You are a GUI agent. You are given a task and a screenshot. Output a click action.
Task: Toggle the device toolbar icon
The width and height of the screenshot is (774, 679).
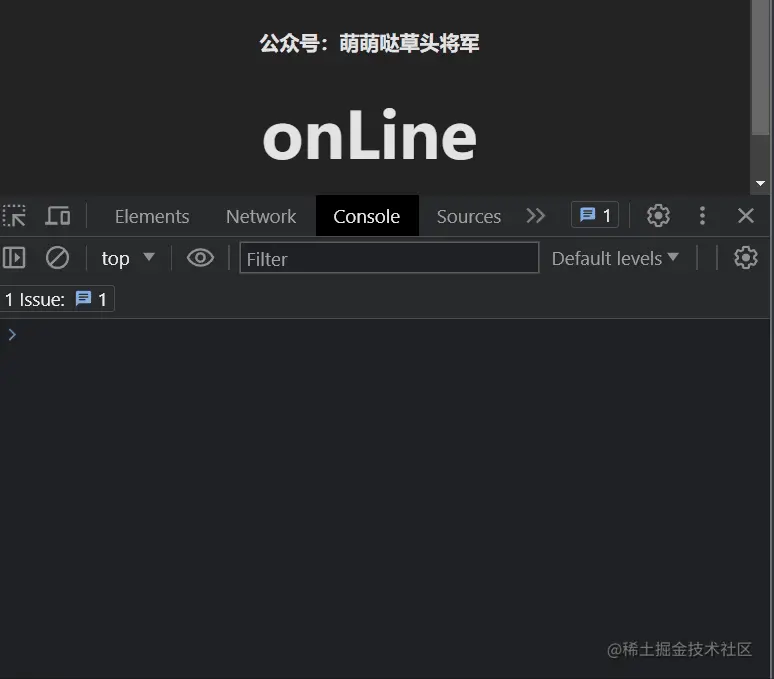click(x=58, y=216)
